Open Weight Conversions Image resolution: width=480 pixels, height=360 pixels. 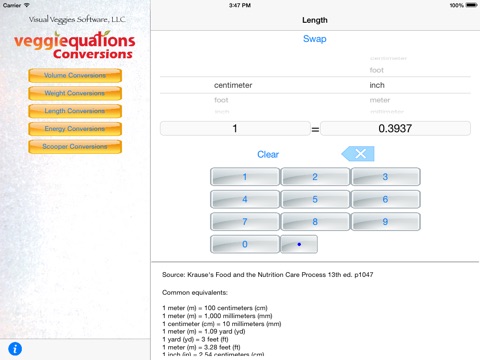click(75, 93)
